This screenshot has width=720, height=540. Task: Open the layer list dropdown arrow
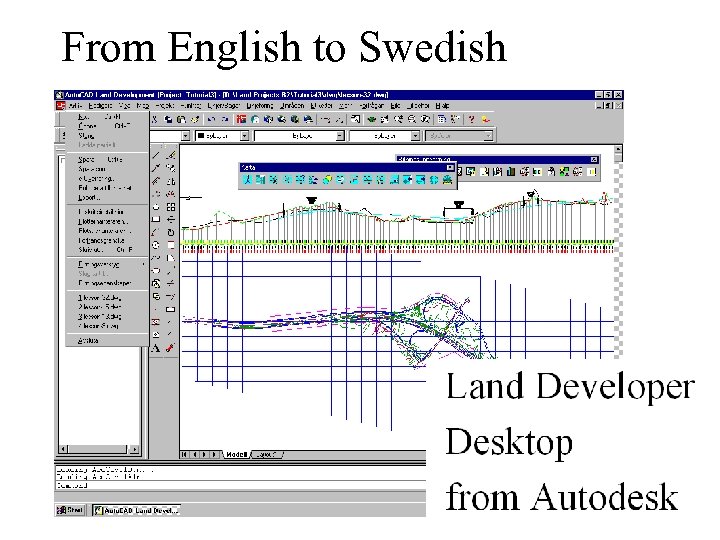185,136
